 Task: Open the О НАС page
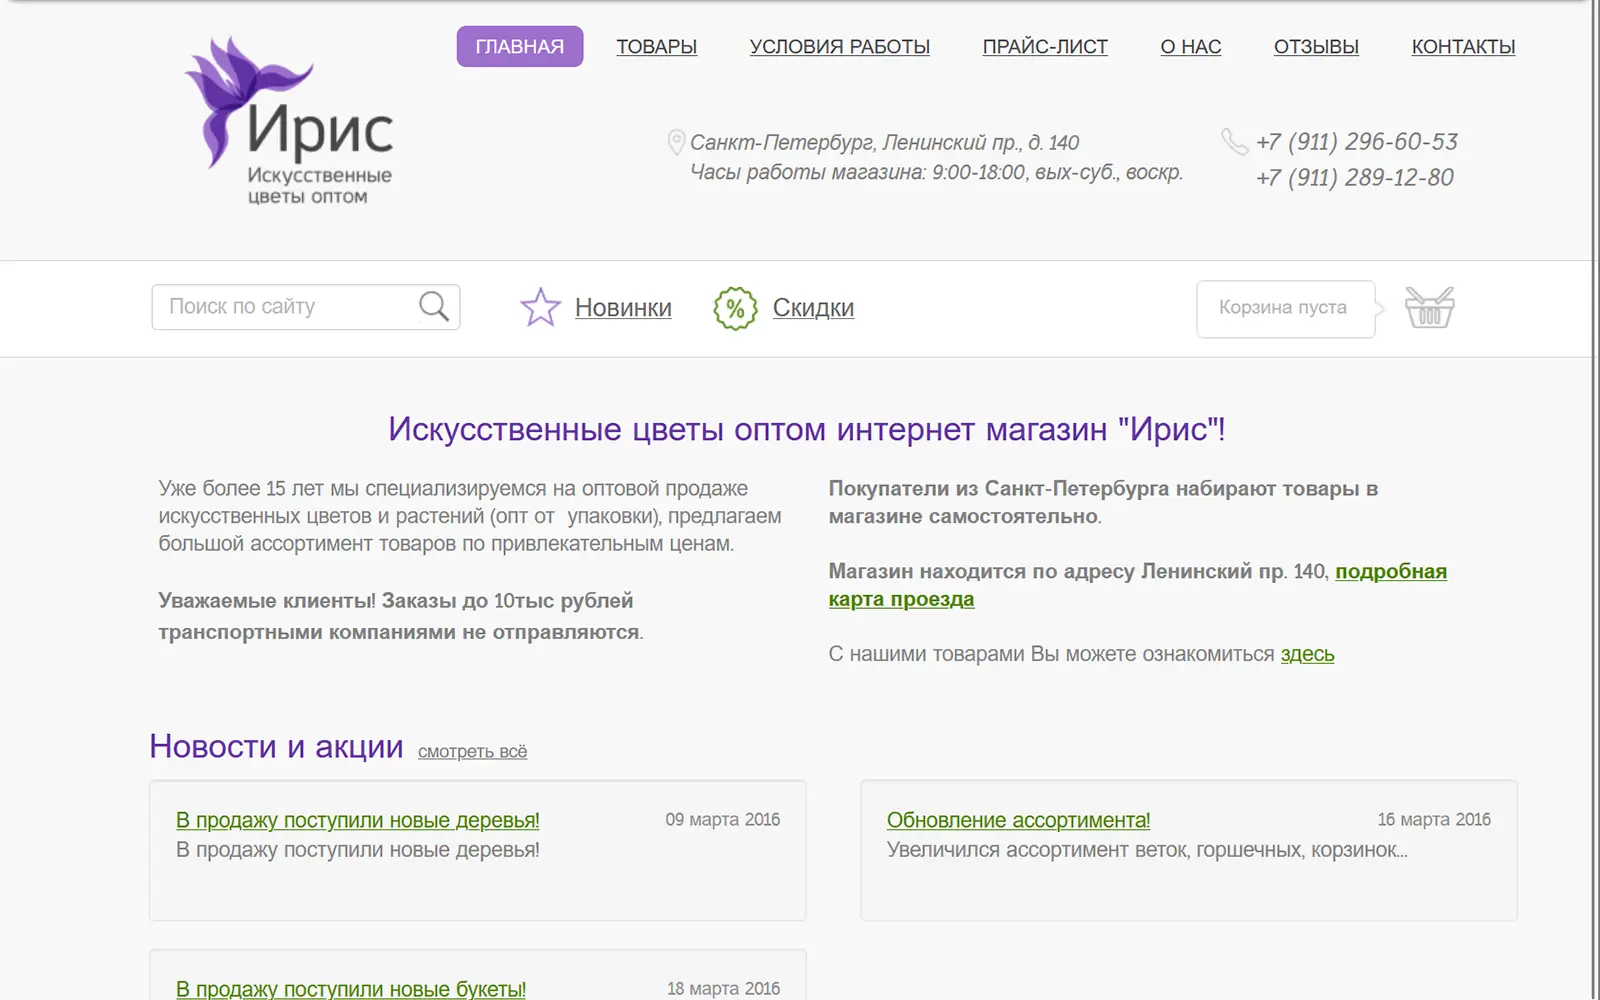[x=1191, y=47]
